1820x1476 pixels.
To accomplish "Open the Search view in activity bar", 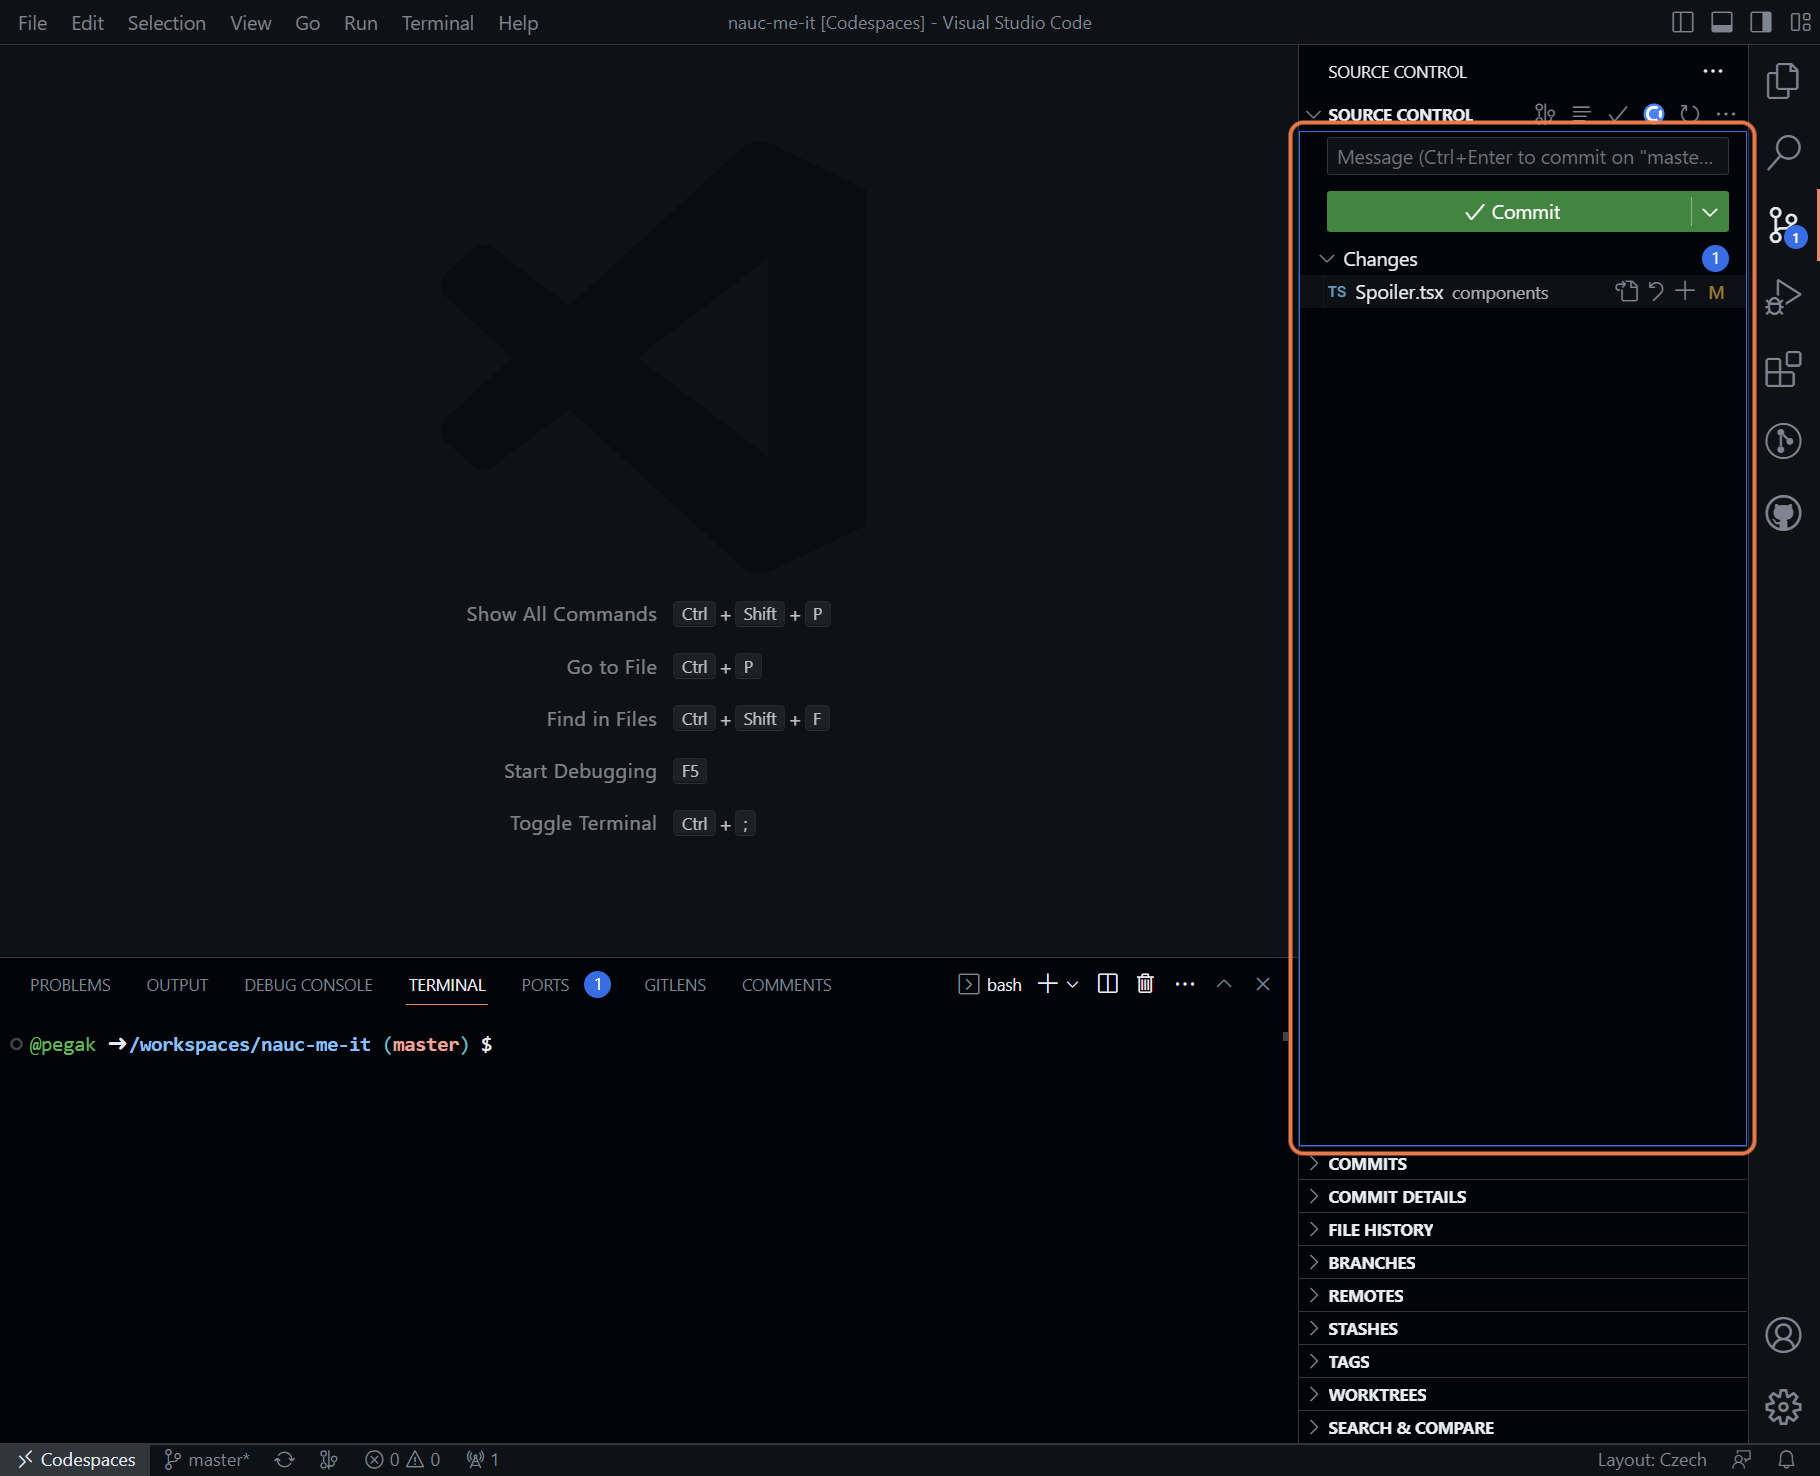I will tap(1783, 152).
